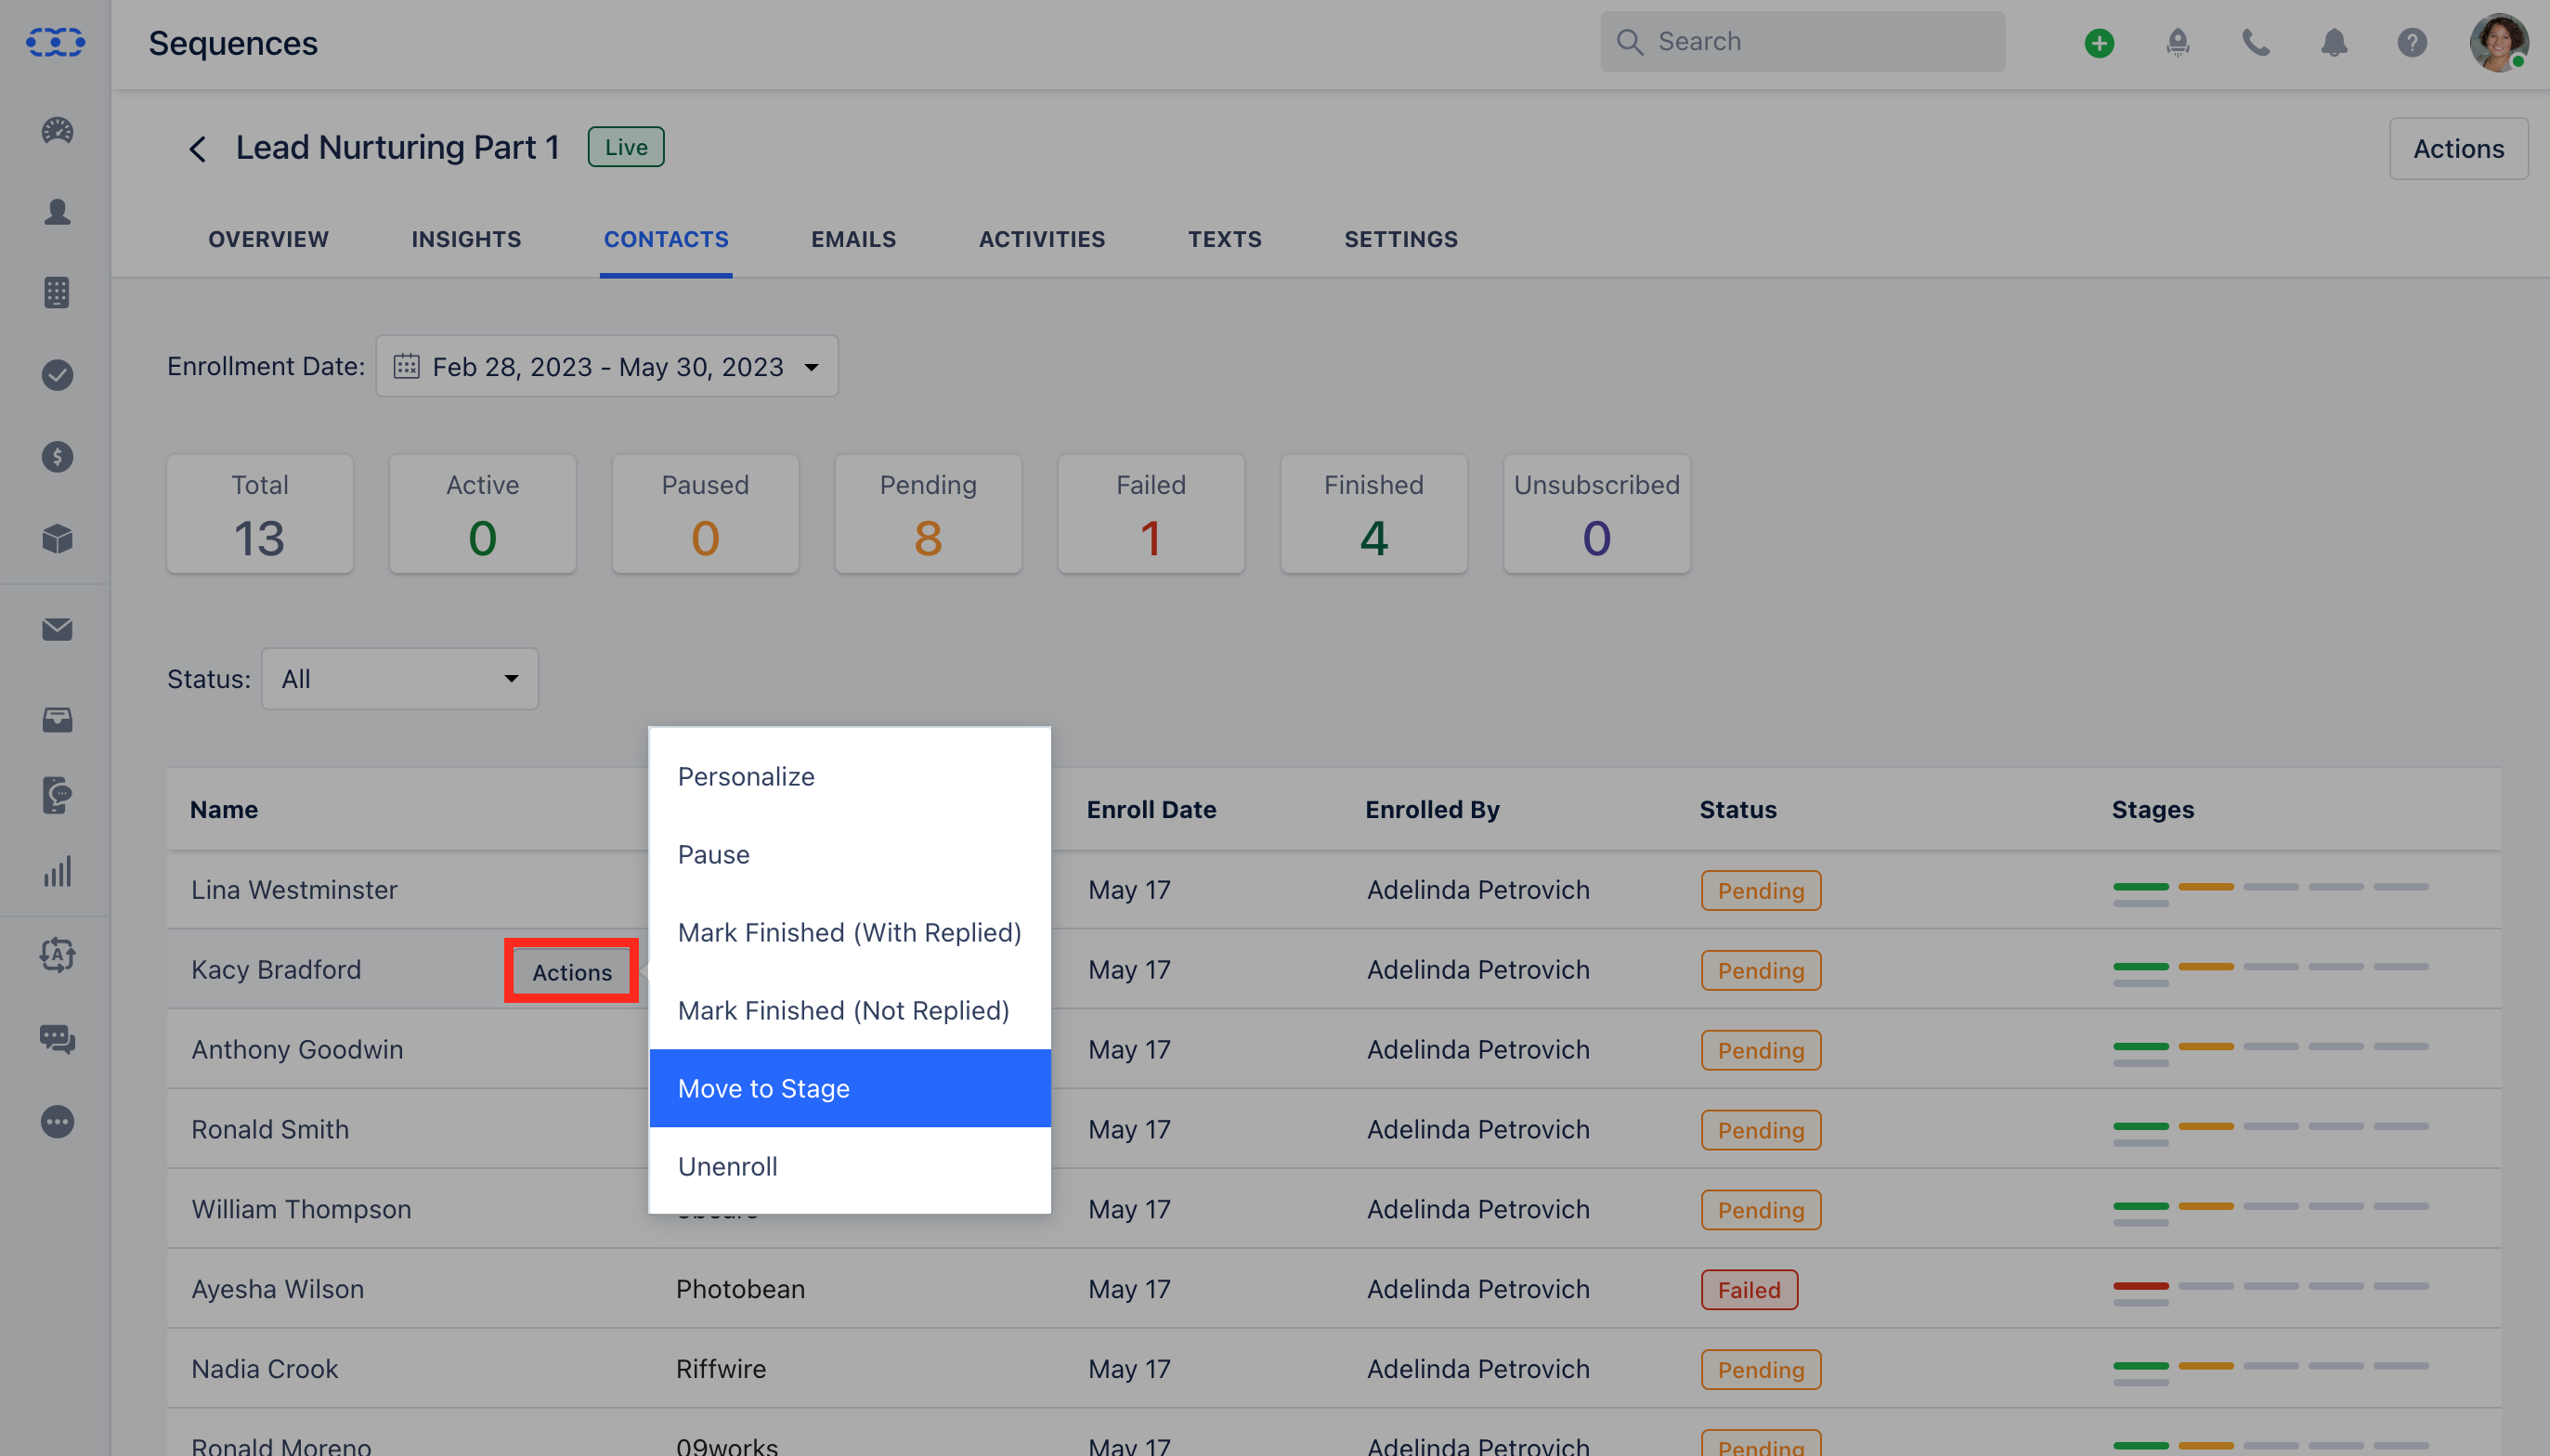The height and width of the screenshot is (1456, 2550).
Task: Expand the more options ellipsis in sidebar
Action: tap(57, 1122)
